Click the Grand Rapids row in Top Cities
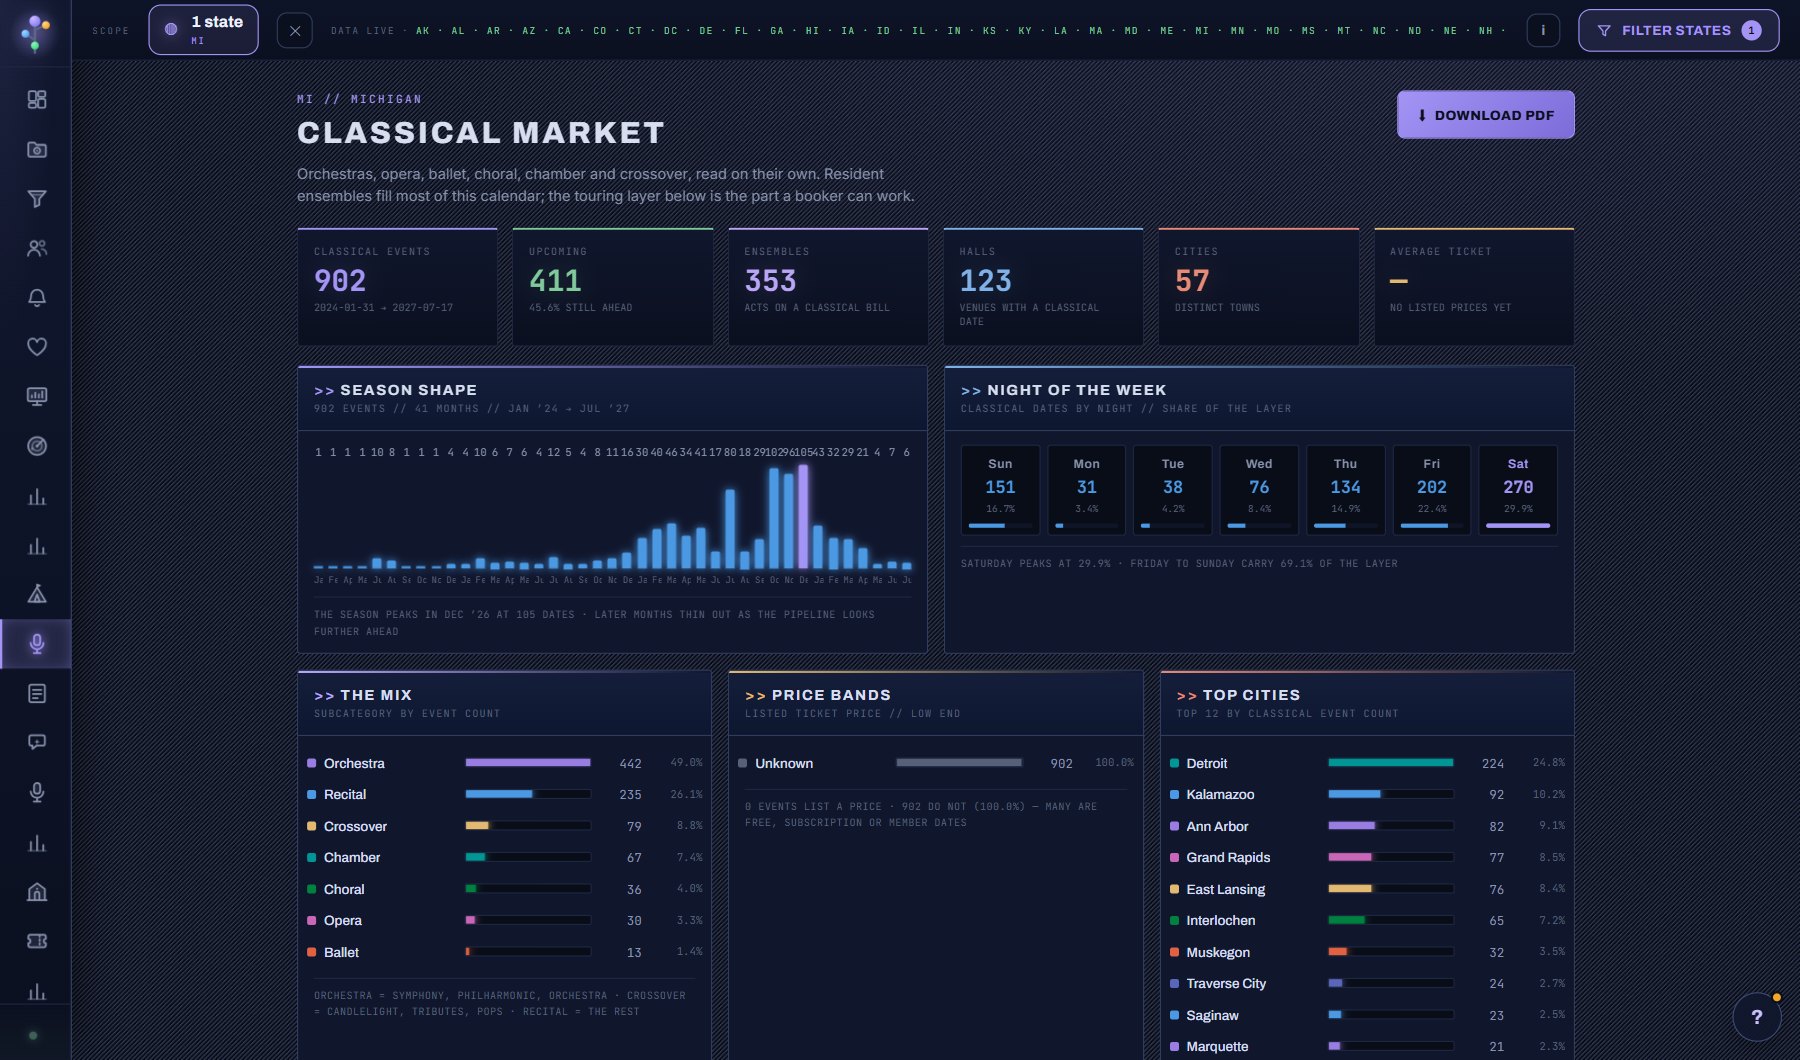Image resolution: width=1800 pixels, height=1060 pixels. [x=1367, y=857]
